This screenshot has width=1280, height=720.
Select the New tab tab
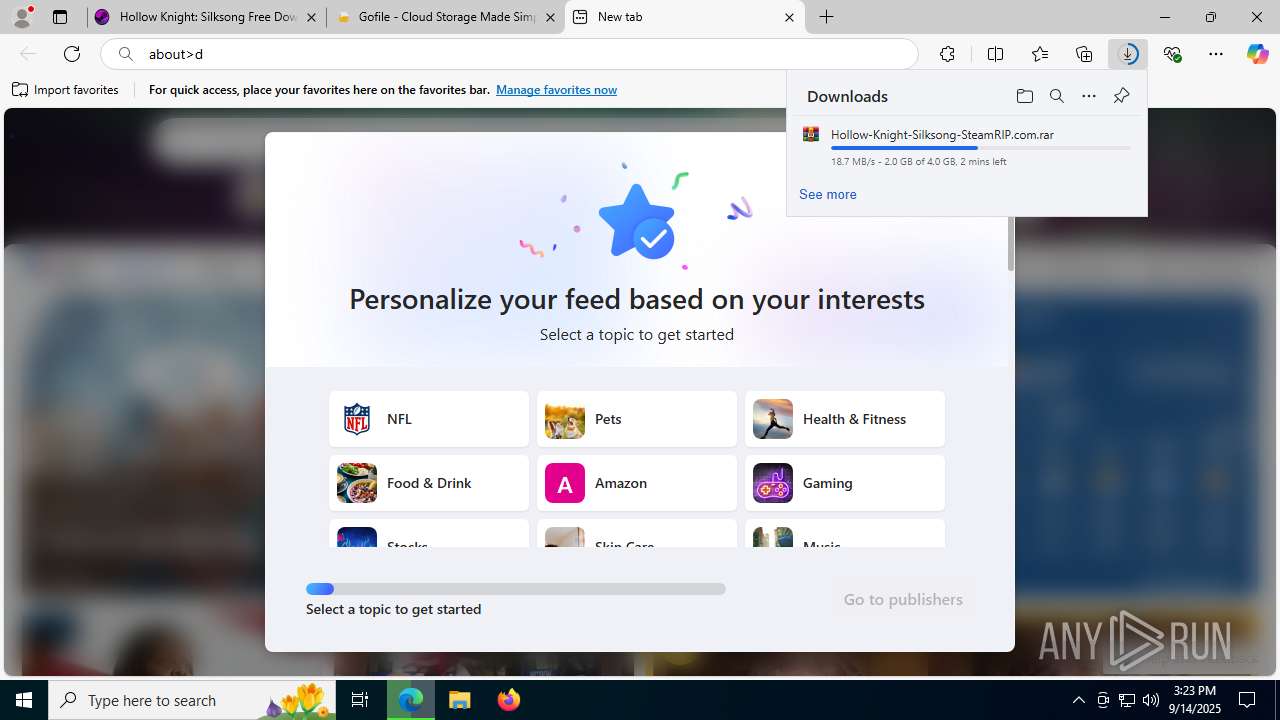[x=685, y=17]
